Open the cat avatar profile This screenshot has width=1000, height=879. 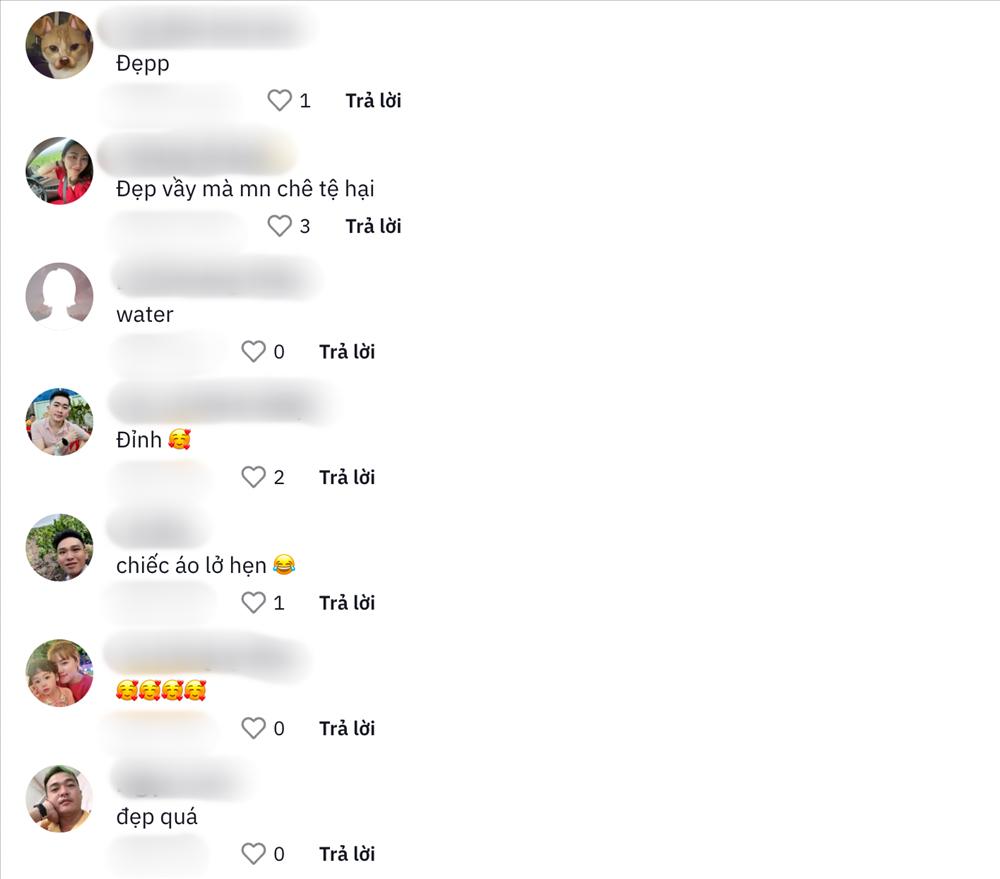click(x=59, y=45)
